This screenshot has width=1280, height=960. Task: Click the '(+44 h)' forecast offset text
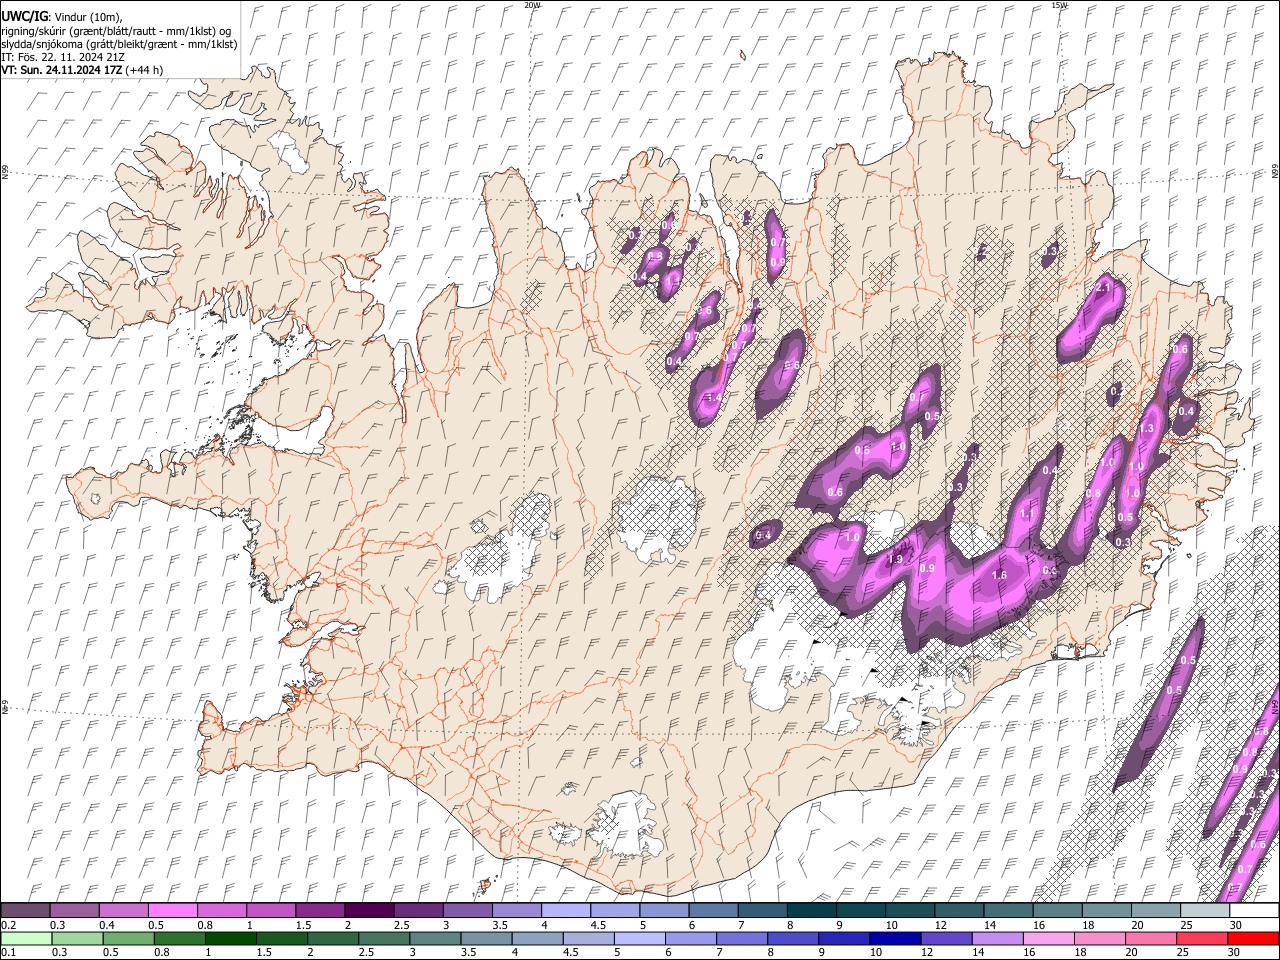(145, 70)
